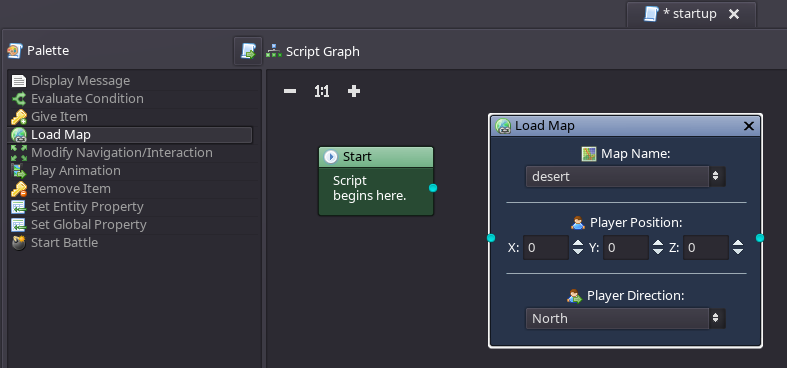787x368 pixels.
Task: Choose Evaluate Condition palette item
Action: [x=132, y=99]
